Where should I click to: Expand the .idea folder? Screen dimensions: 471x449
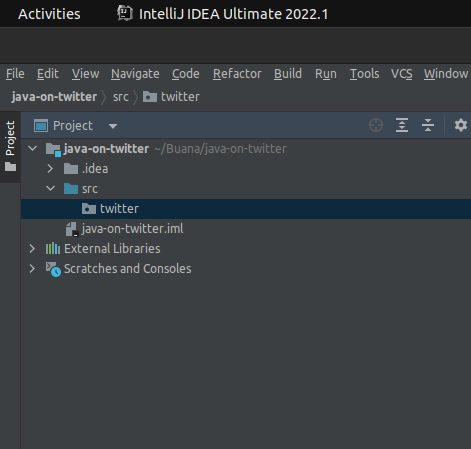50,169
